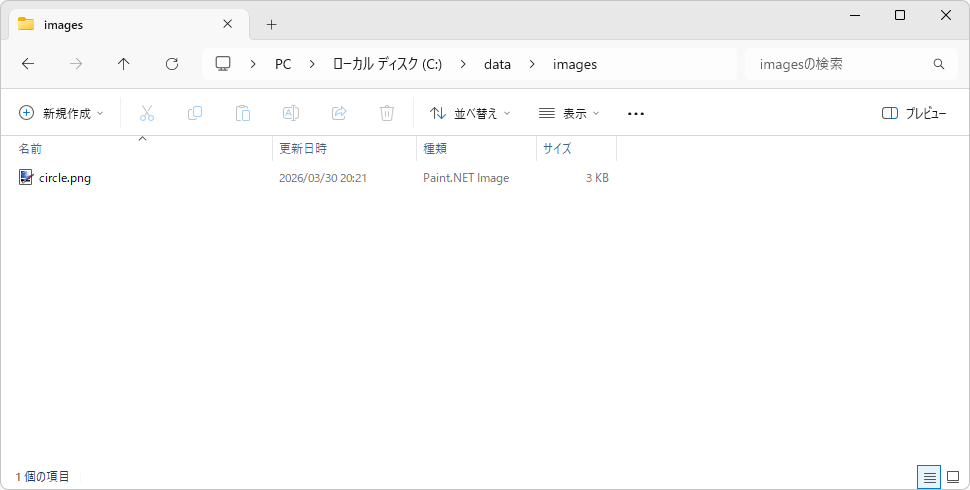Screen dimensions: 970x490
Task: Navigate up one folder level
Action: pyautogui.click(x=124, y=64)
